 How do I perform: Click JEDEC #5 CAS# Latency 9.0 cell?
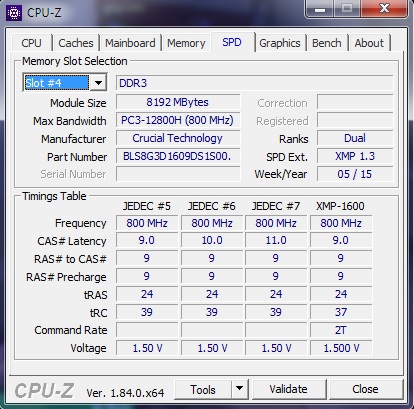pos(147,240)
